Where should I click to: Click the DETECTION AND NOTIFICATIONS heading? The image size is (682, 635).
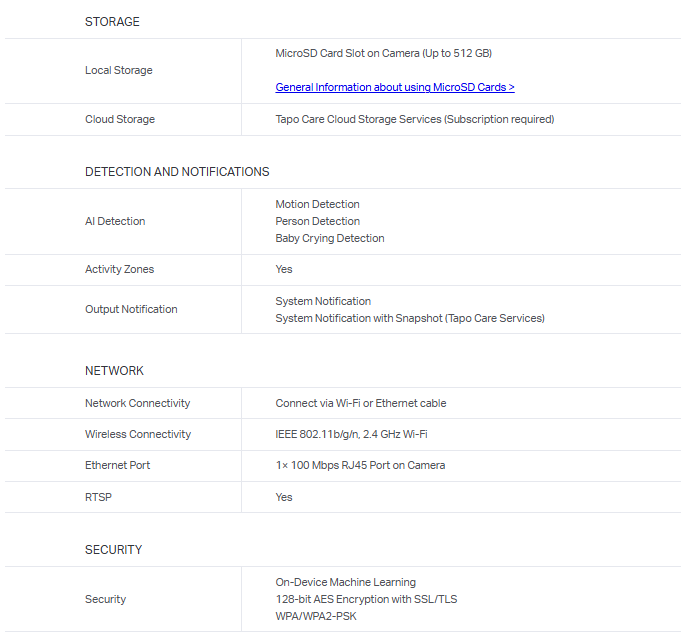(x=177, y=172)
